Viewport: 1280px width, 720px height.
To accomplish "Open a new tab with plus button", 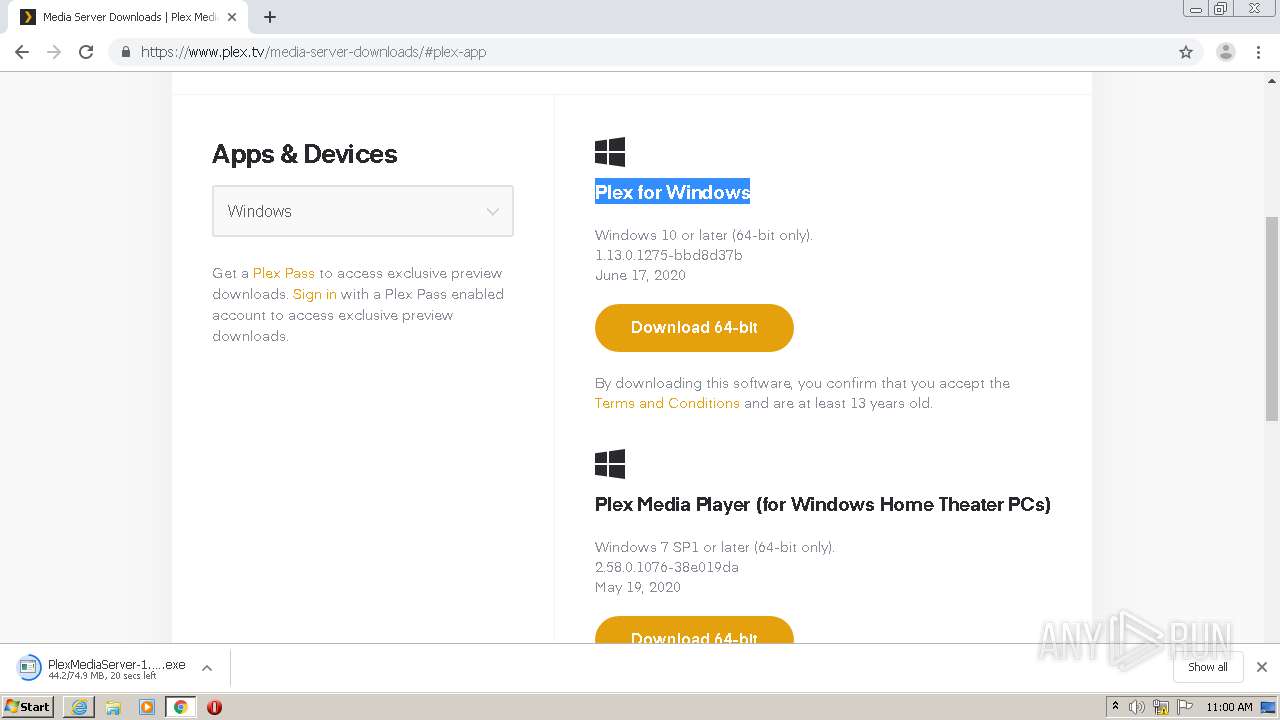I will pyautogui.click(x=270, y=17).
